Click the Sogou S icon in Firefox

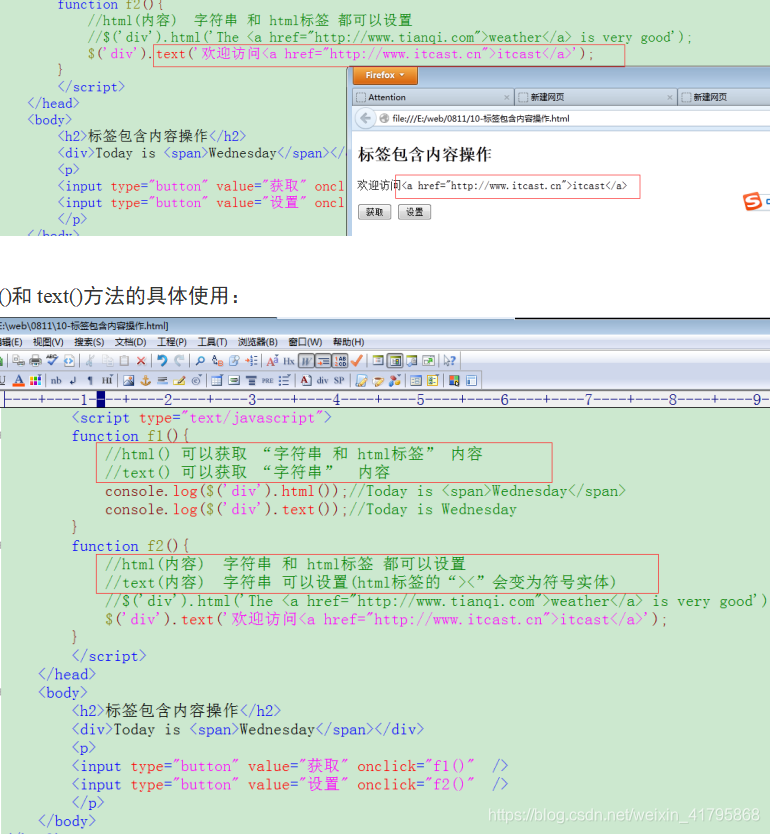752,202
